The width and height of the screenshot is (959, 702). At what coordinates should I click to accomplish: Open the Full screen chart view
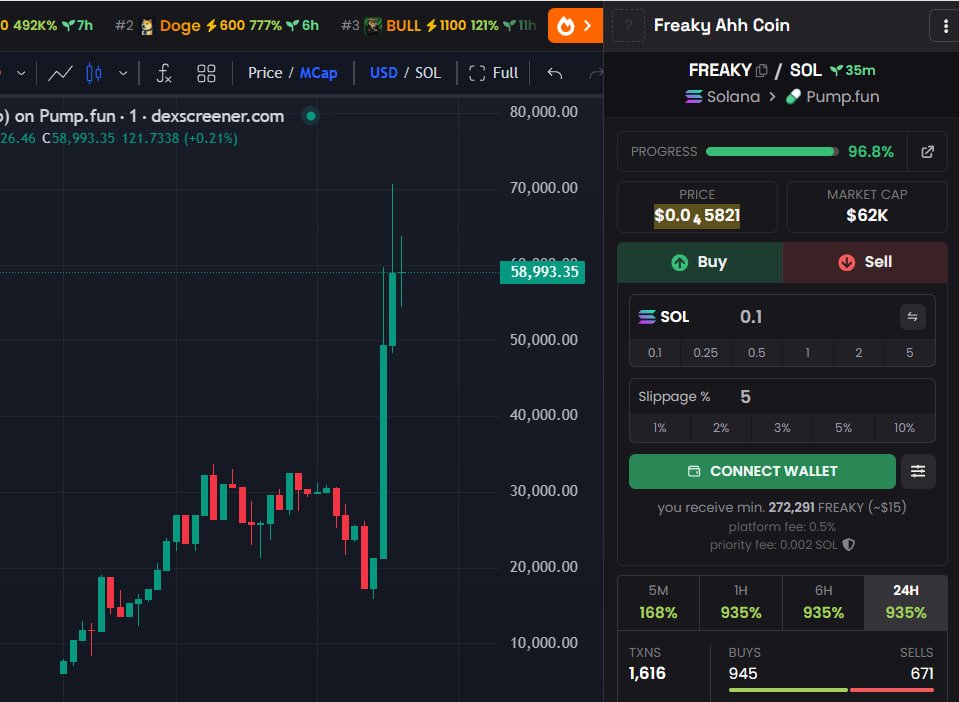pyautogui.click(x=494, y=73)
